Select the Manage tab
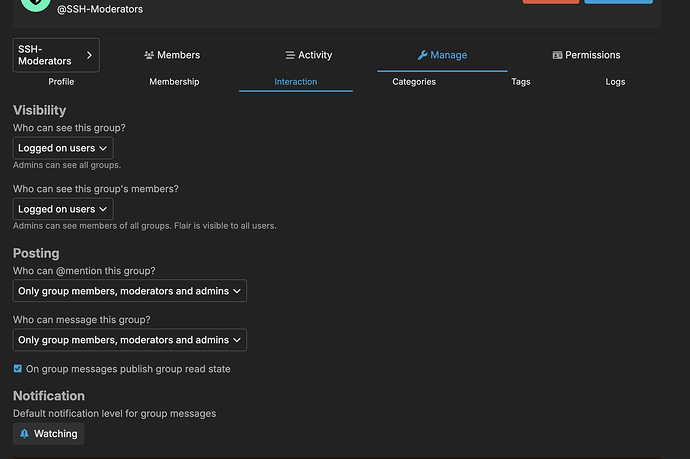The height and width of the screenshot is (459, 690). (442, 55)
